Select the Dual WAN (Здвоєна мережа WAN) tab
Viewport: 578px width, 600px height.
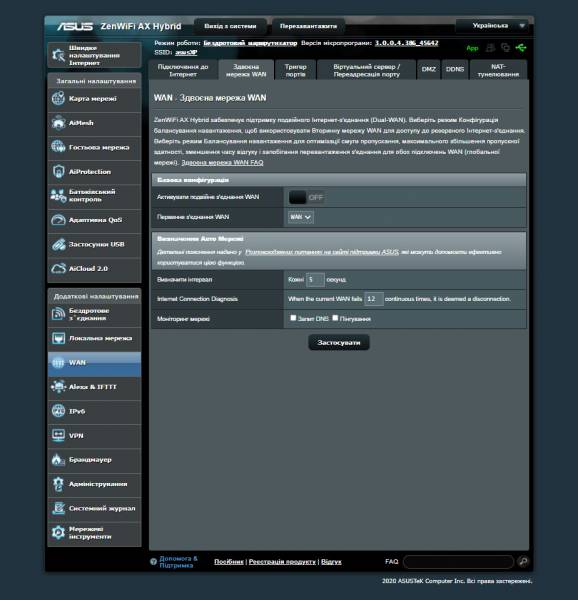tap(246, 70)
